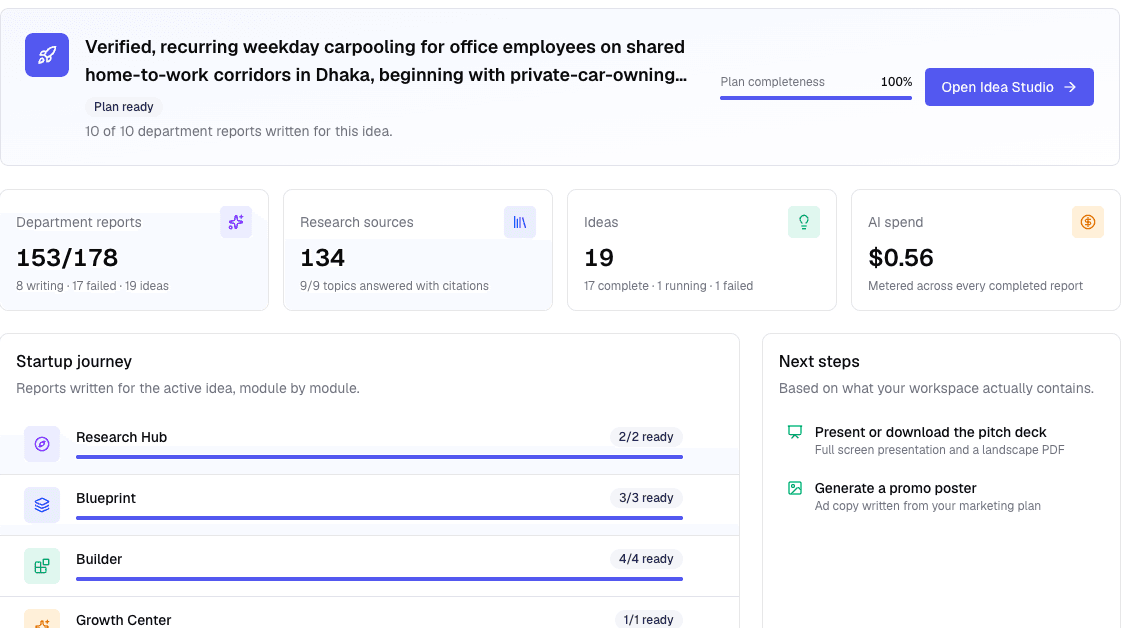The image size is (1124, 628).
Task: Click the dollar coin icon on AI spend card
Action: (1087, 222)
